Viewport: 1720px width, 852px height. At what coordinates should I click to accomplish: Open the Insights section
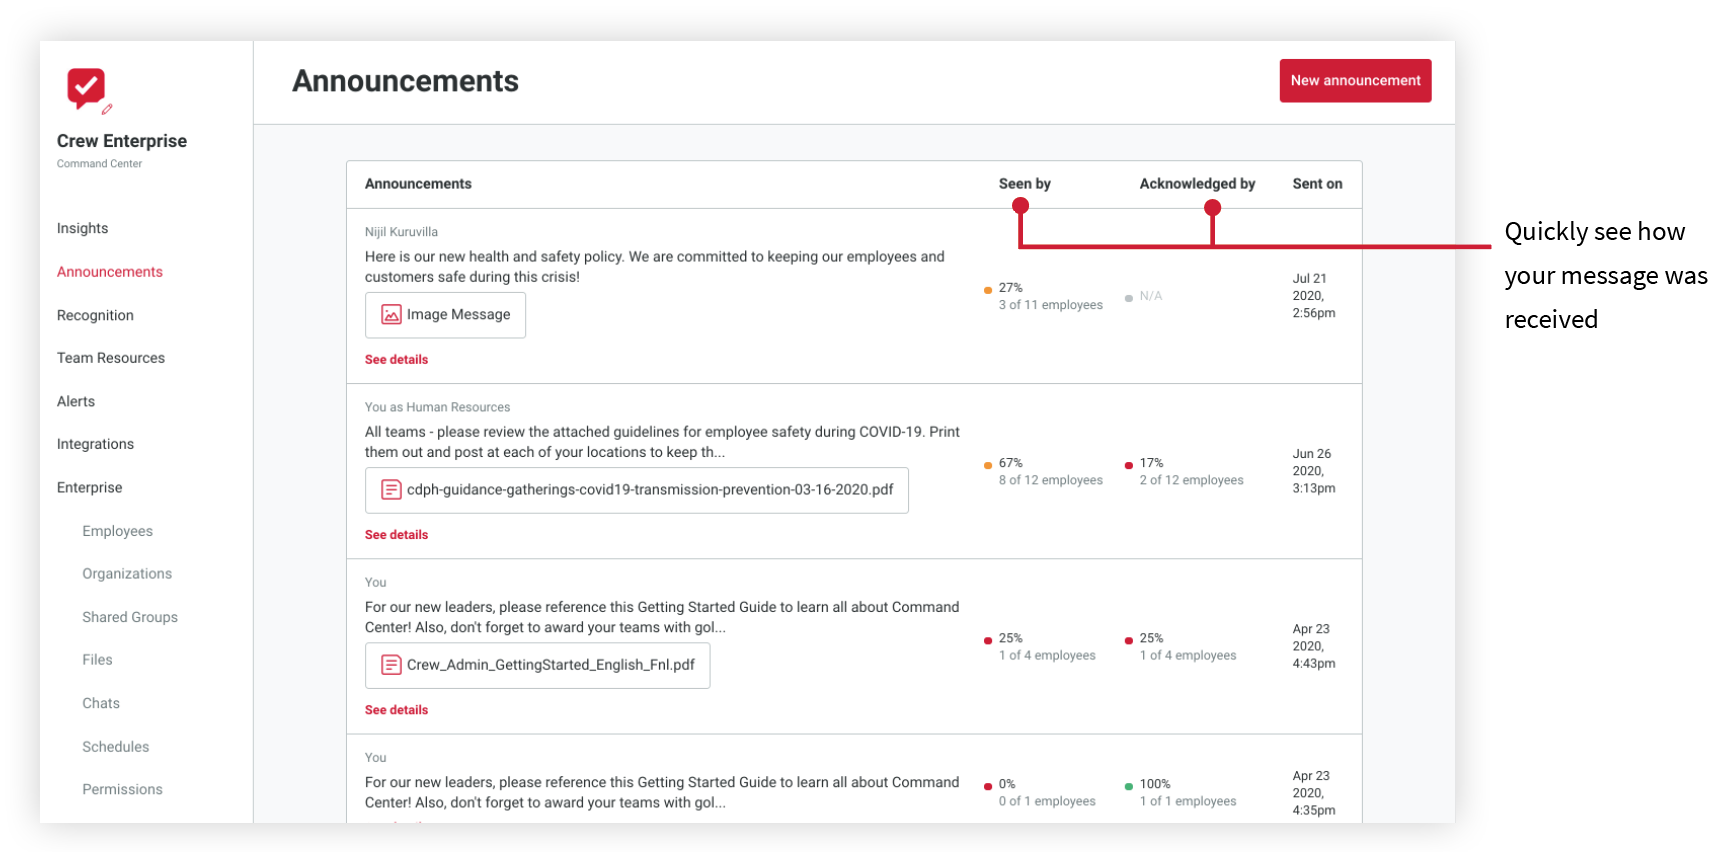[x=82, y=228]
